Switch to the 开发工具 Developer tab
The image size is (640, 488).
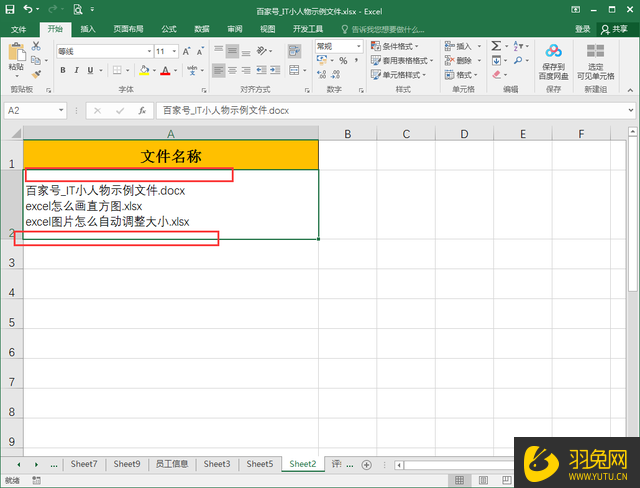[308, 29]
